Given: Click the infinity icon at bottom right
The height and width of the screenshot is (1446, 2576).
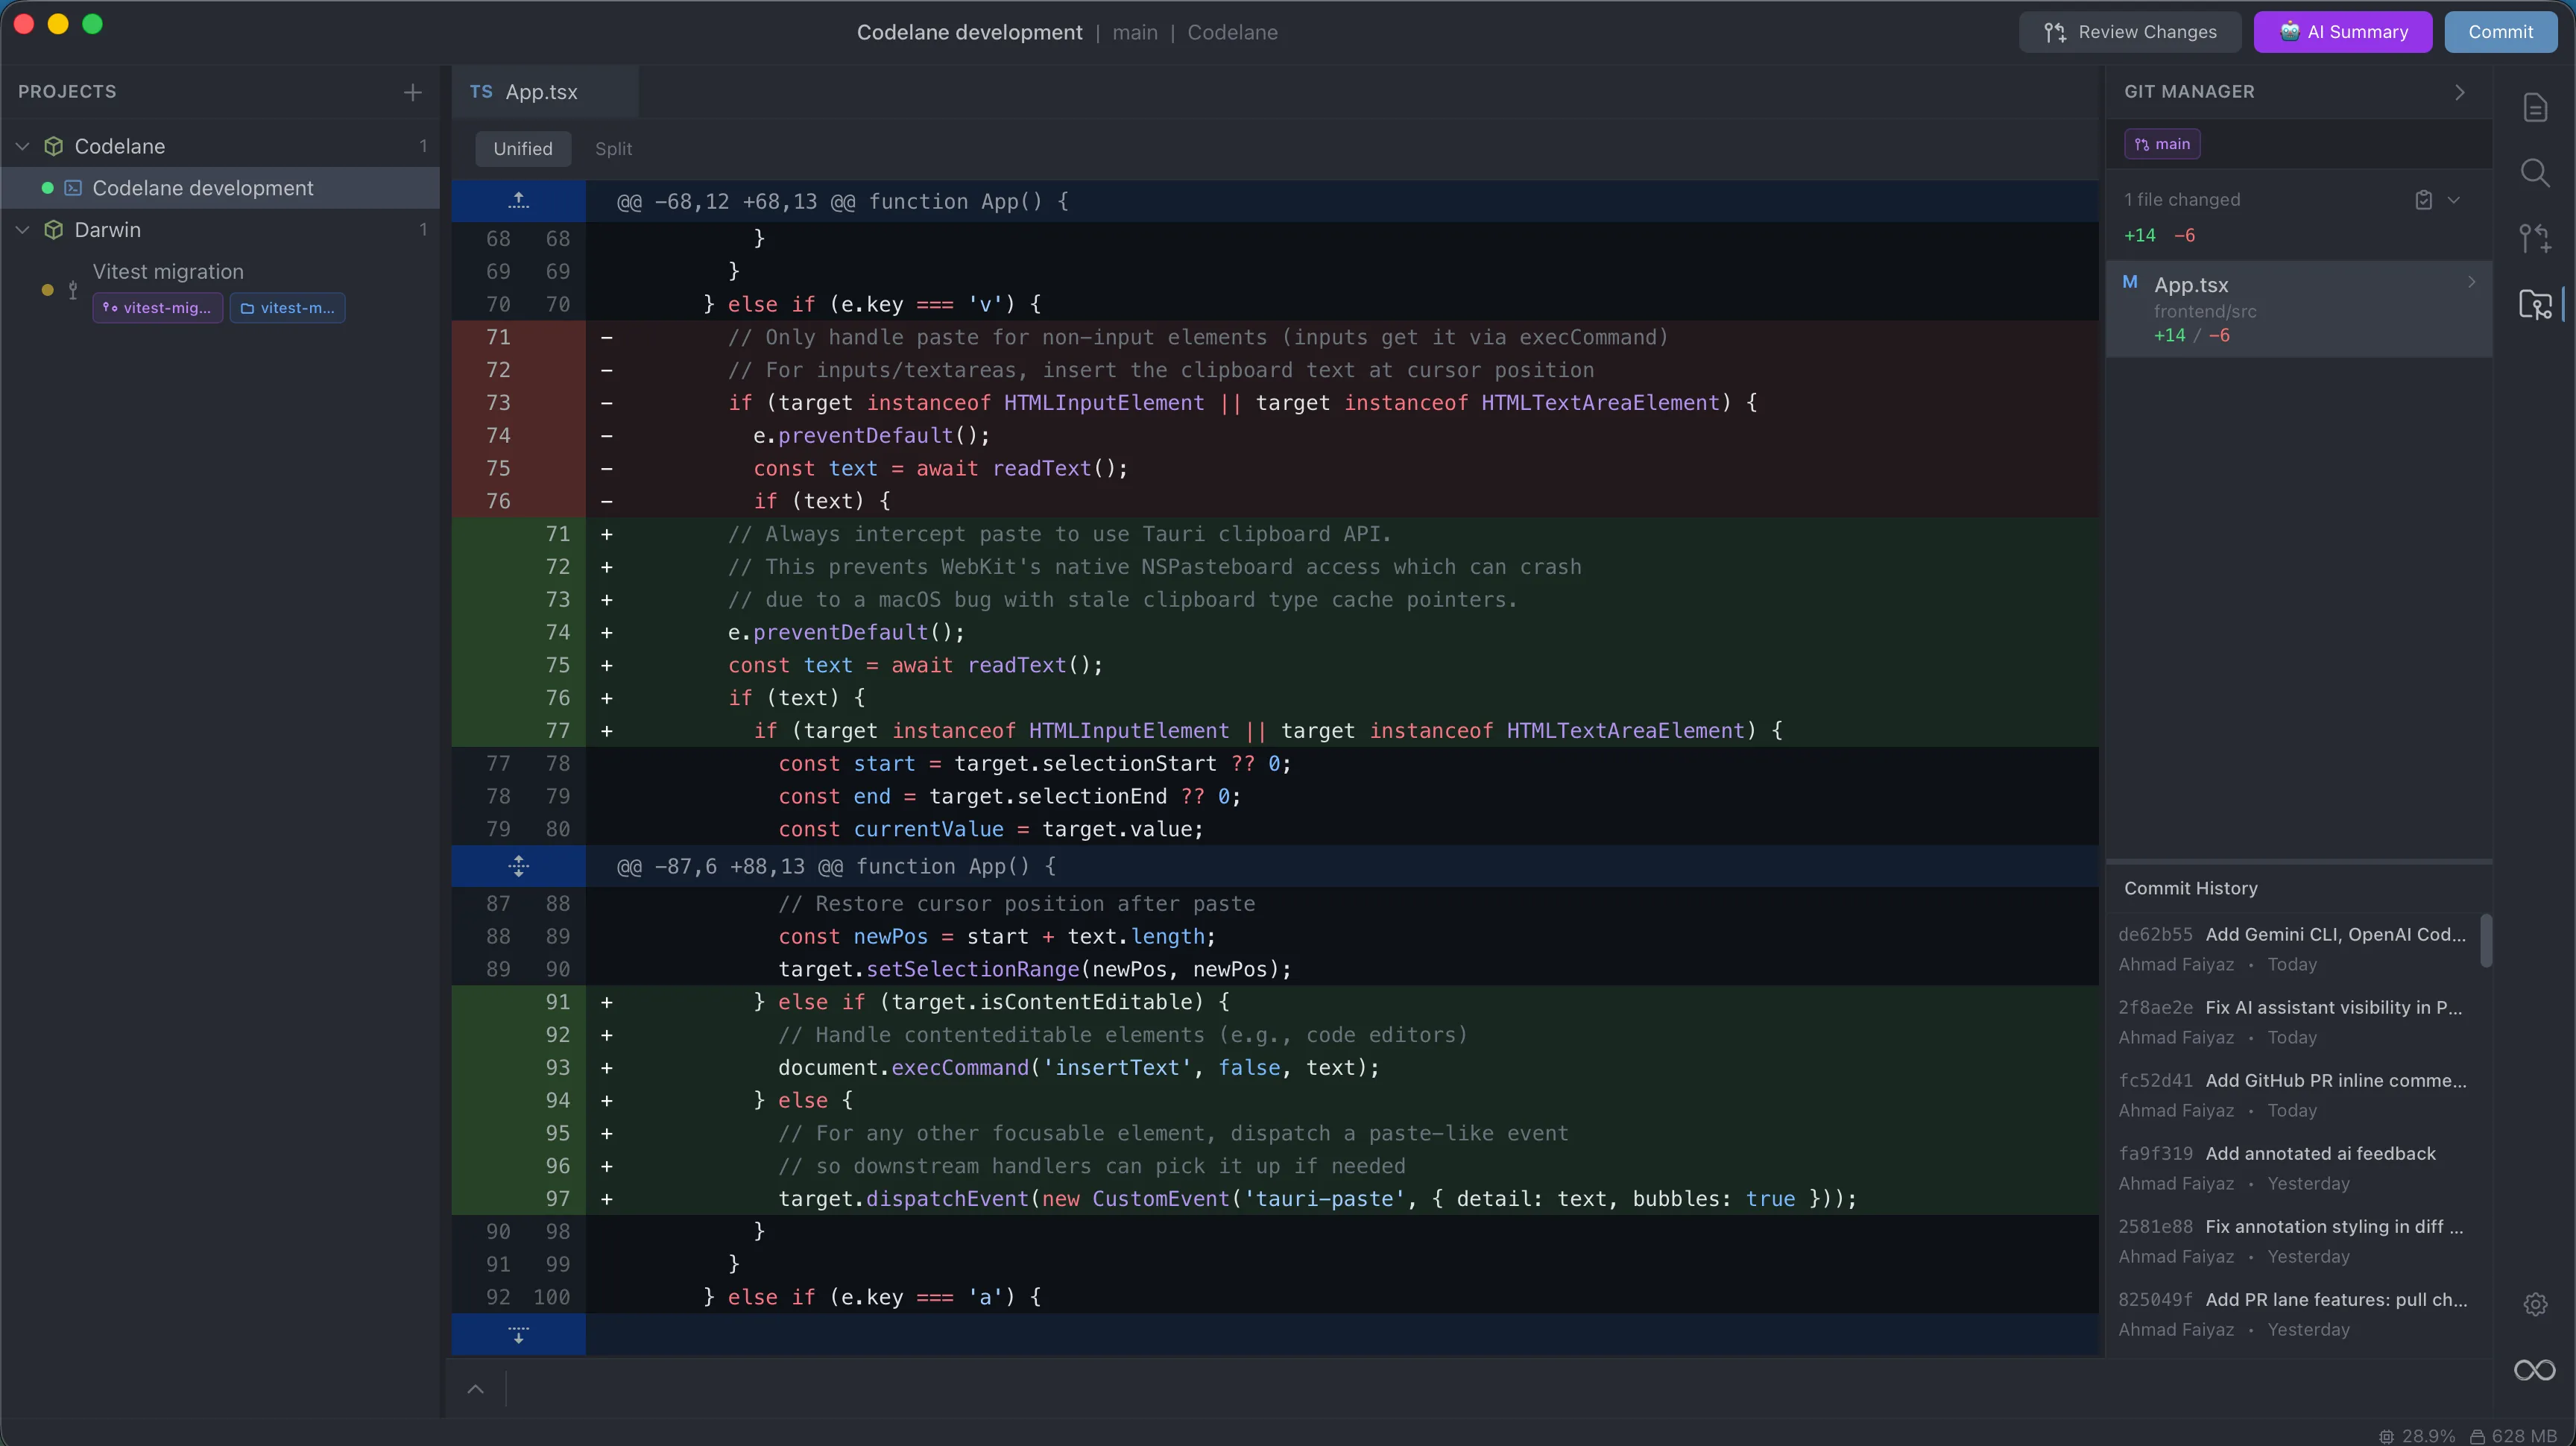Looking at the screenshot, I should [2535, 1370].
